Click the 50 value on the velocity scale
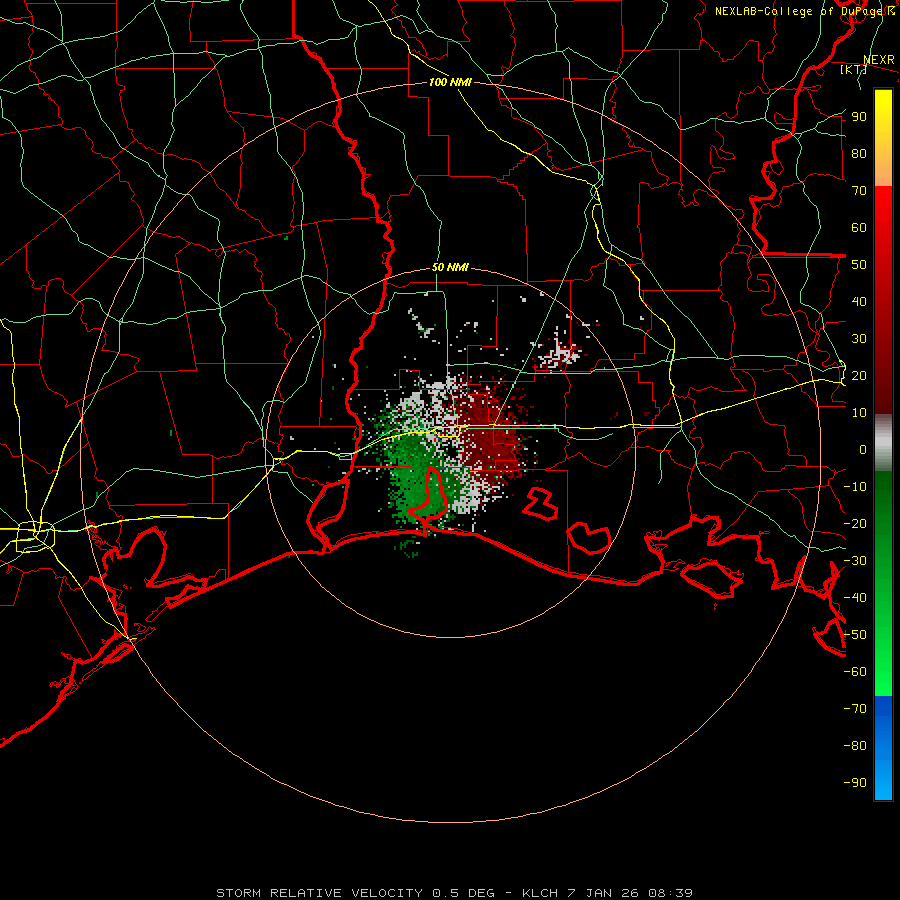The width and height of the screenshot is (900, 900). 859,265
